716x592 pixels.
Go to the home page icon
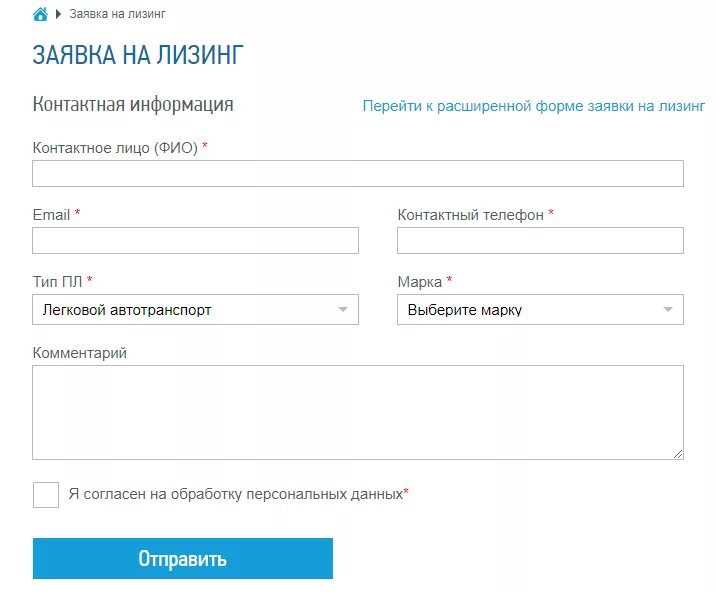(x=40, y=14)
